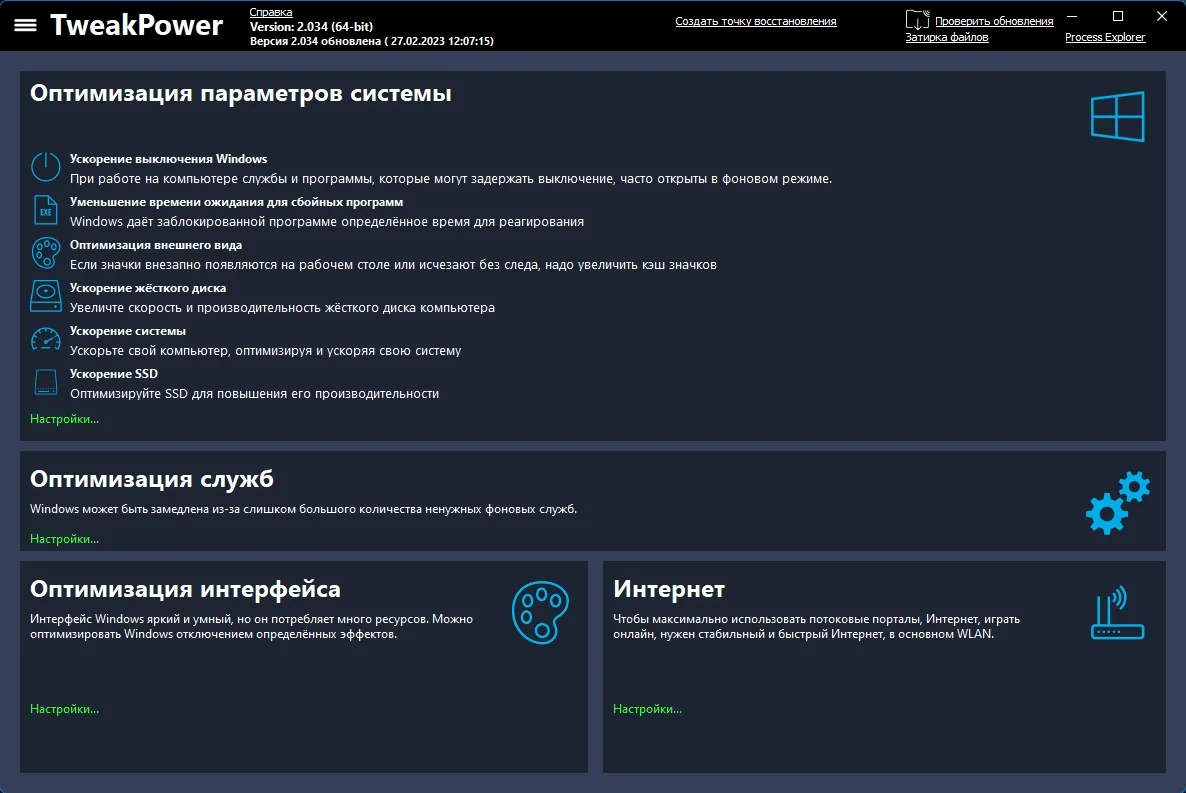The width and height of the screenshot is (1186, 793).
Task: Click the Оптимизация интерфейса heading
Action: (185, 589)
